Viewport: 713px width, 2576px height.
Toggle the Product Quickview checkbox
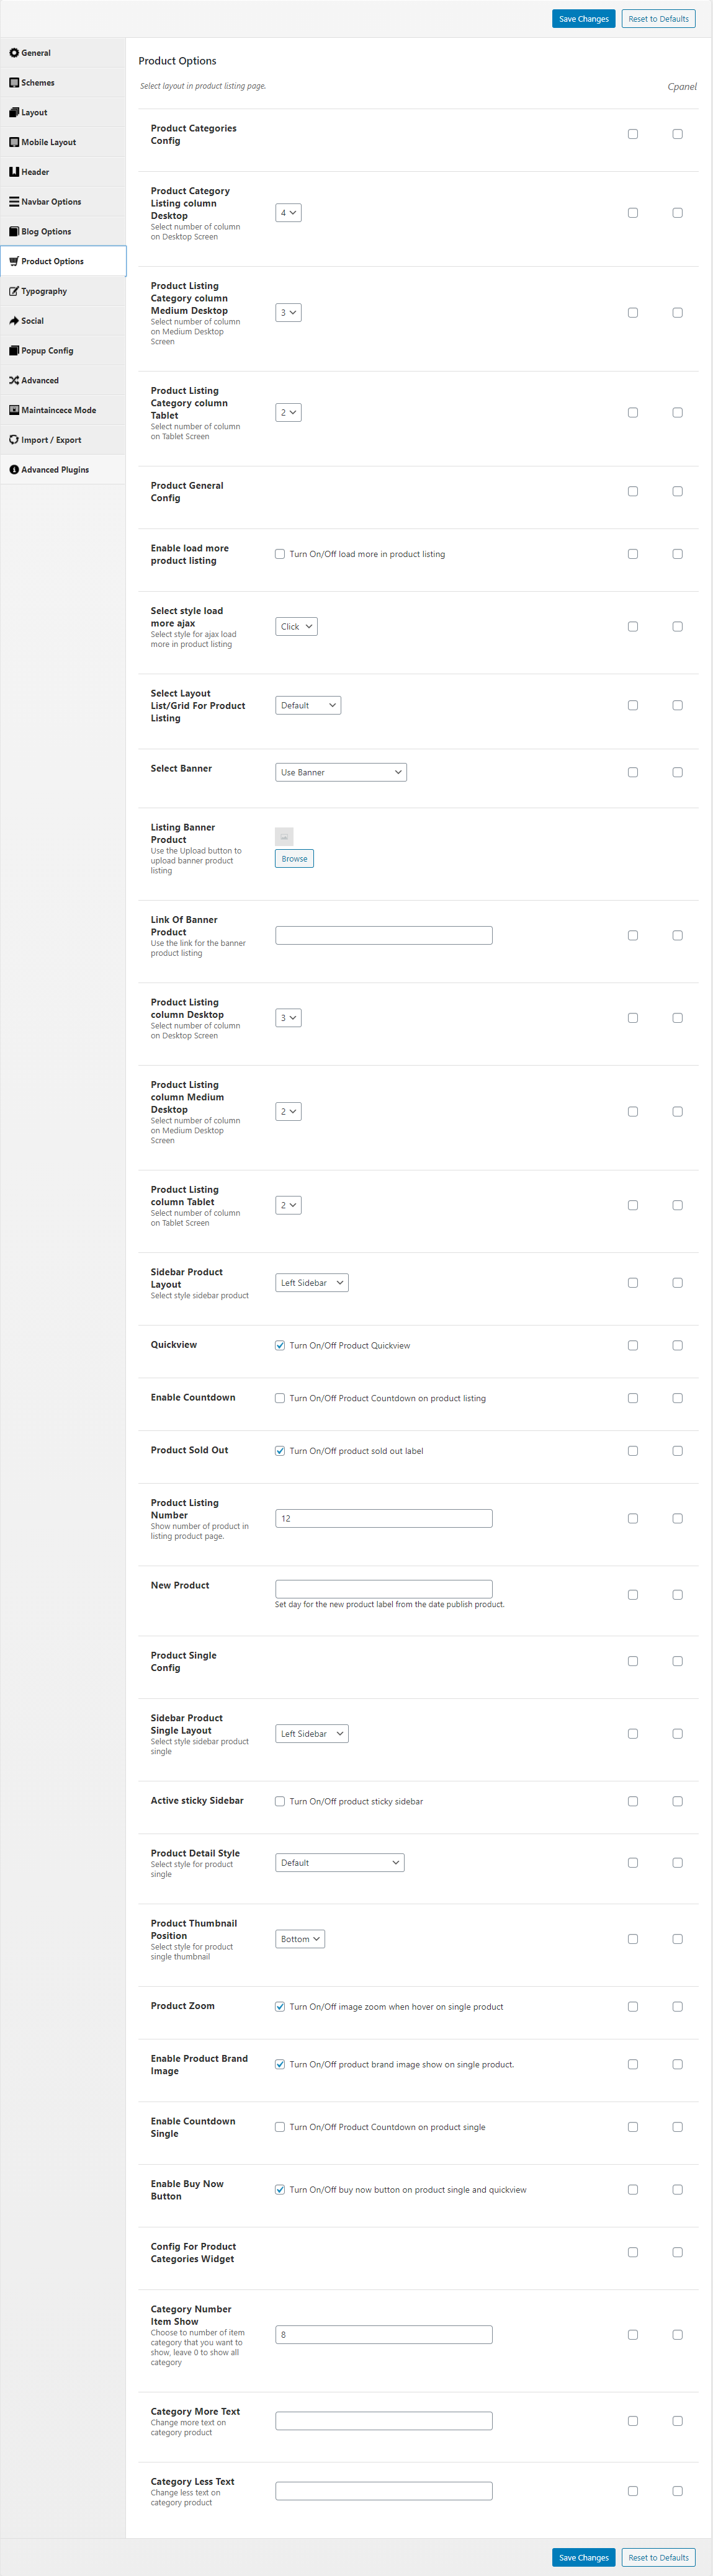tap(280, 1345)
